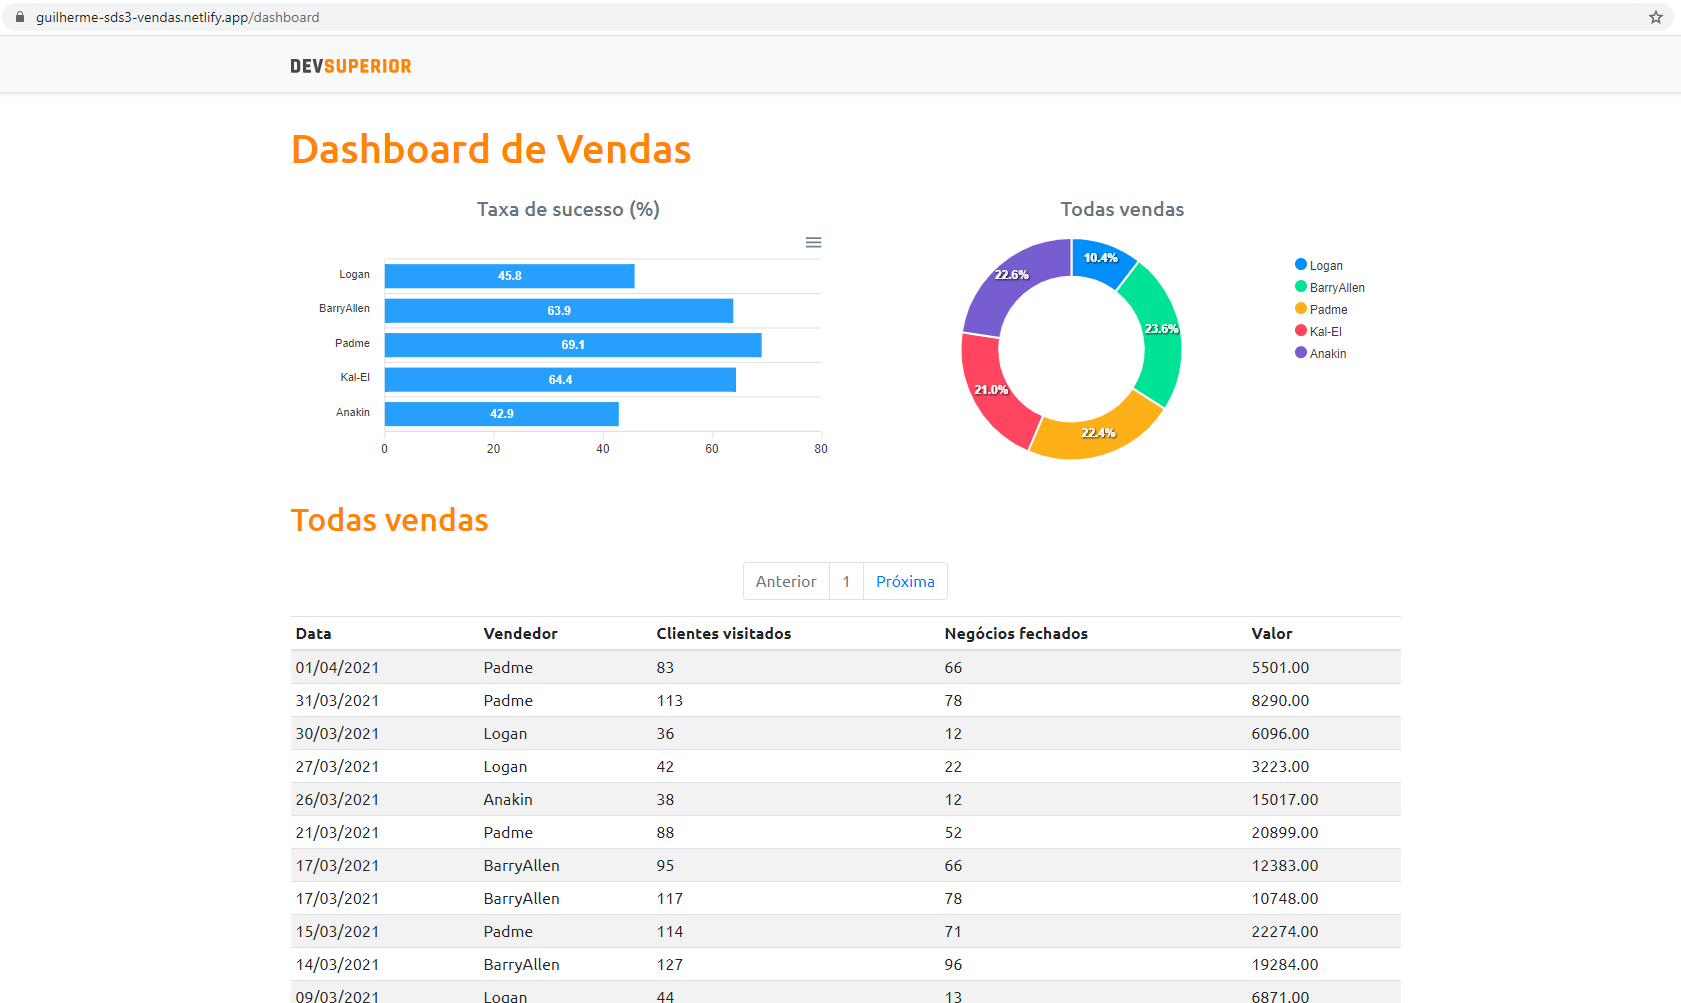Click the orange Padme legend dot
1681x1003 pixels.
pos(1300,309)
